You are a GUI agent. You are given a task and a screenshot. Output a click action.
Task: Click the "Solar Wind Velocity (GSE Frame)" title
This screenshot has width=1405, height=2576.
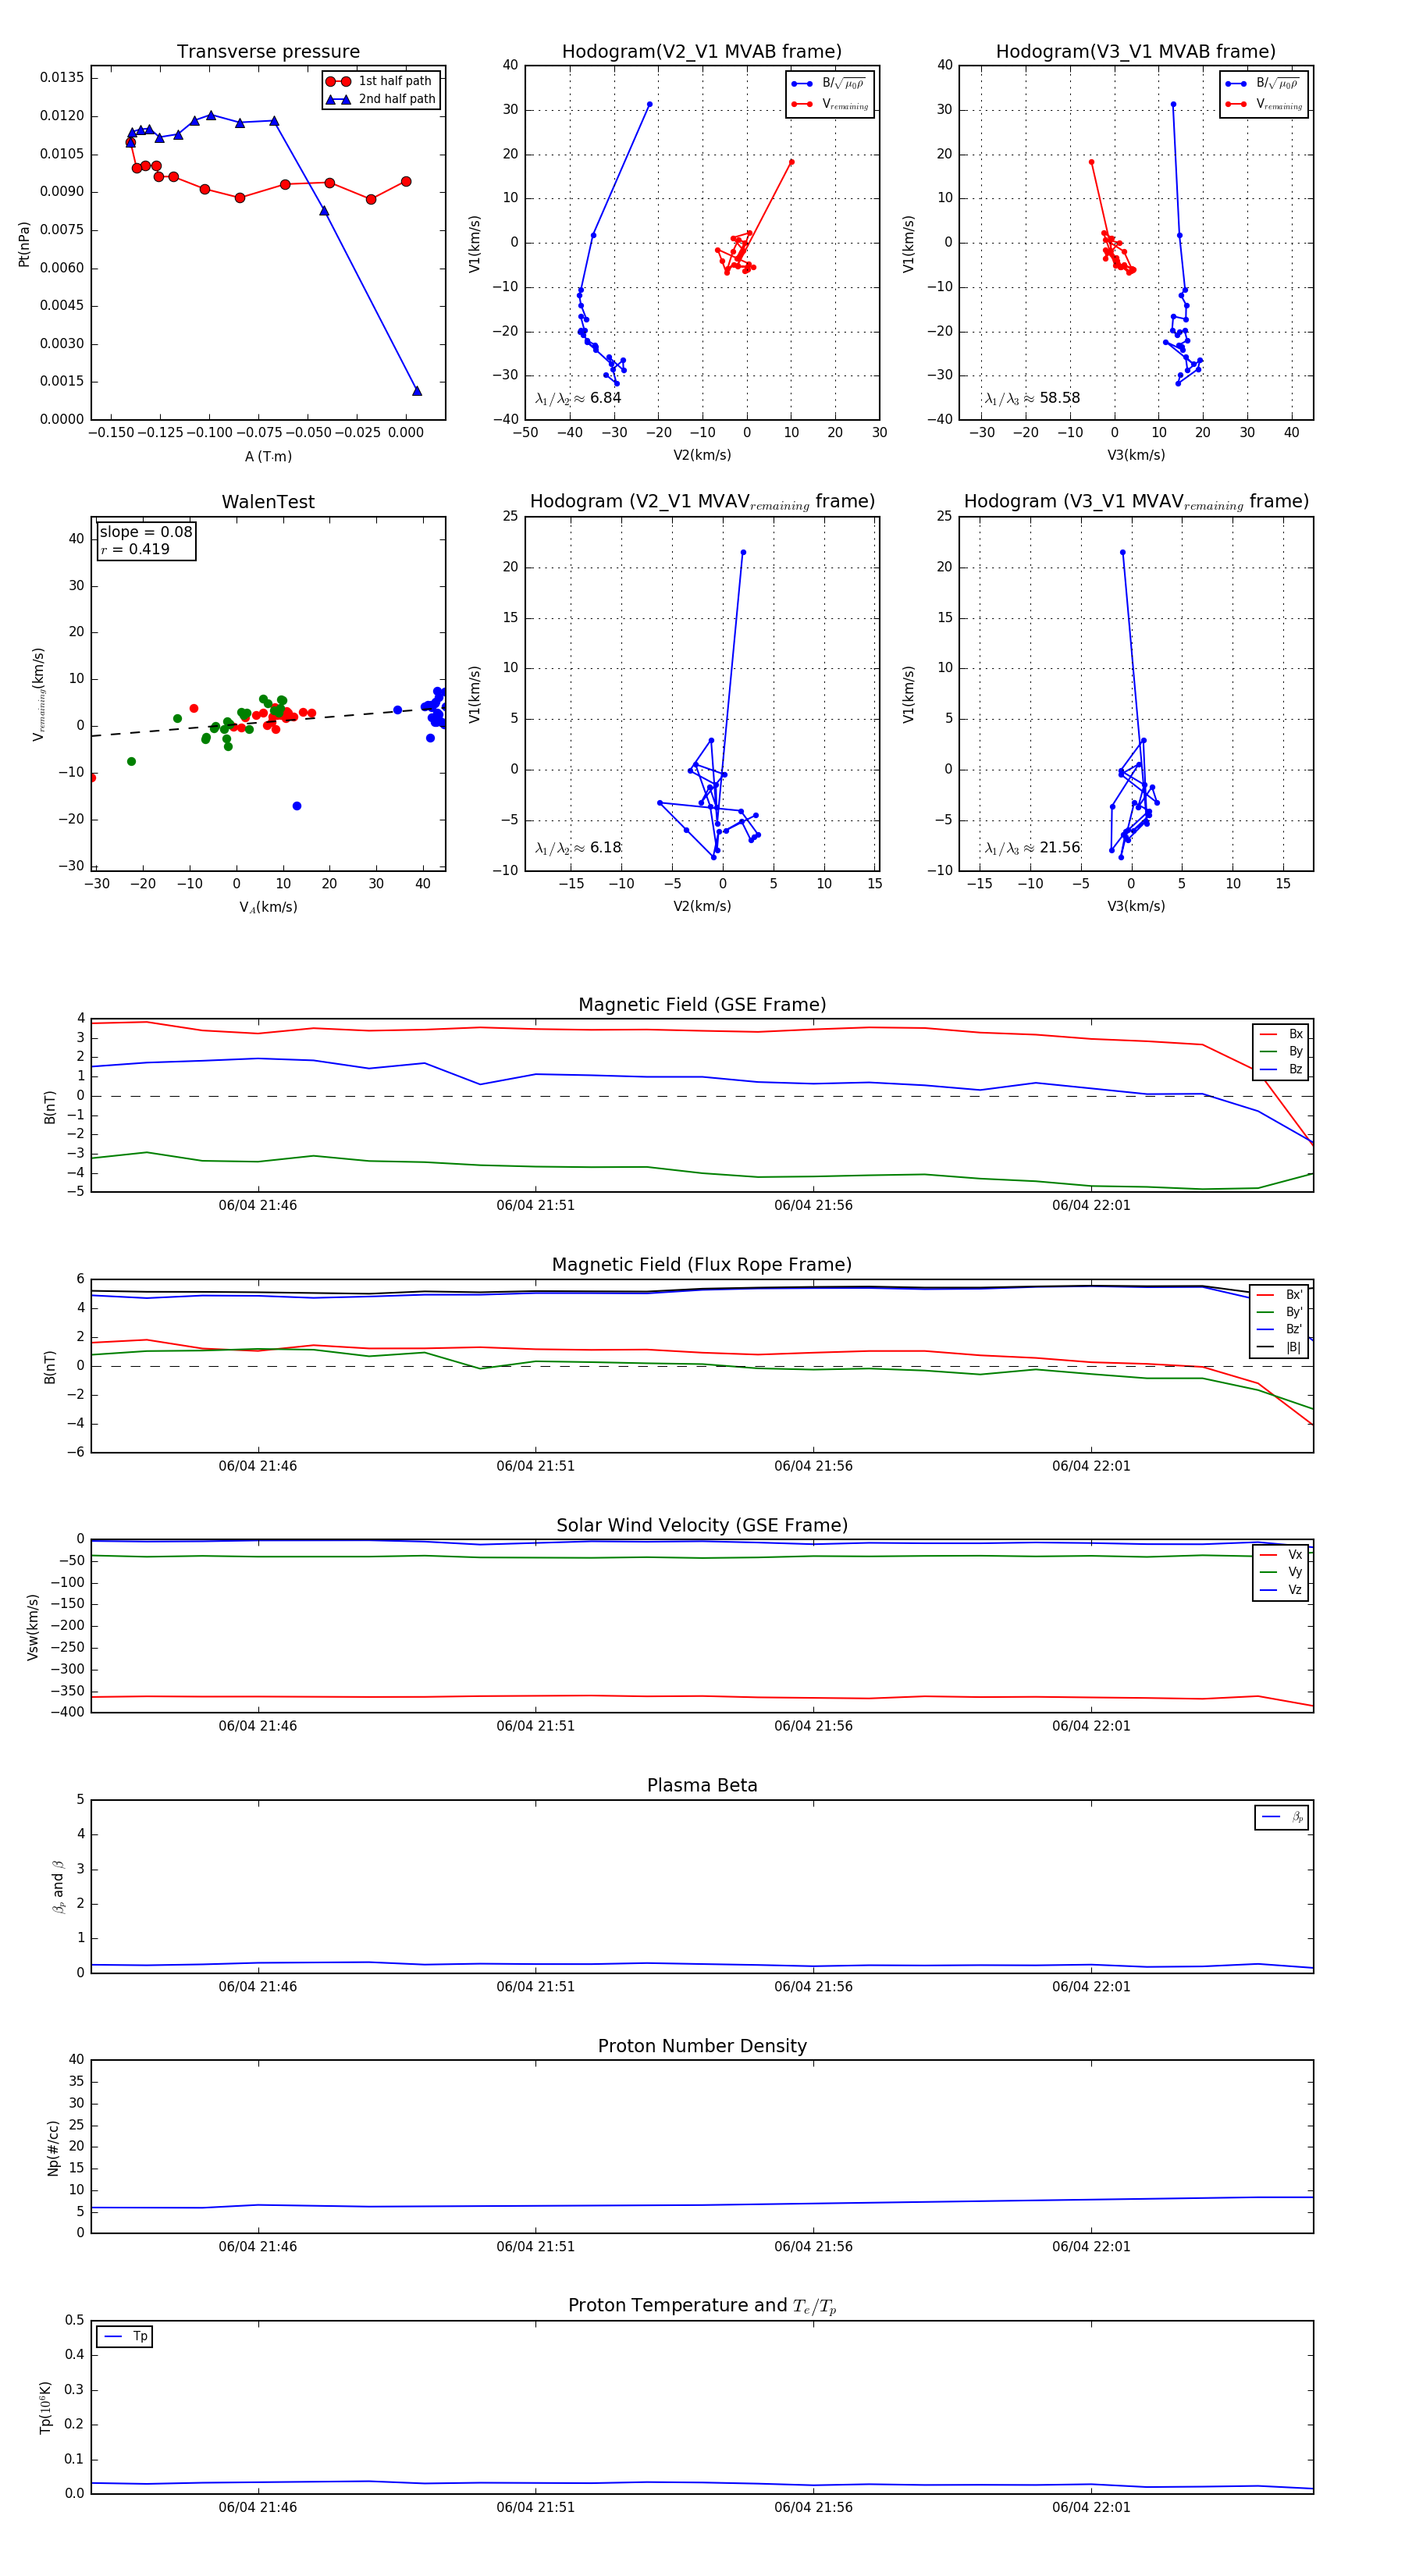click(702, 1525)
